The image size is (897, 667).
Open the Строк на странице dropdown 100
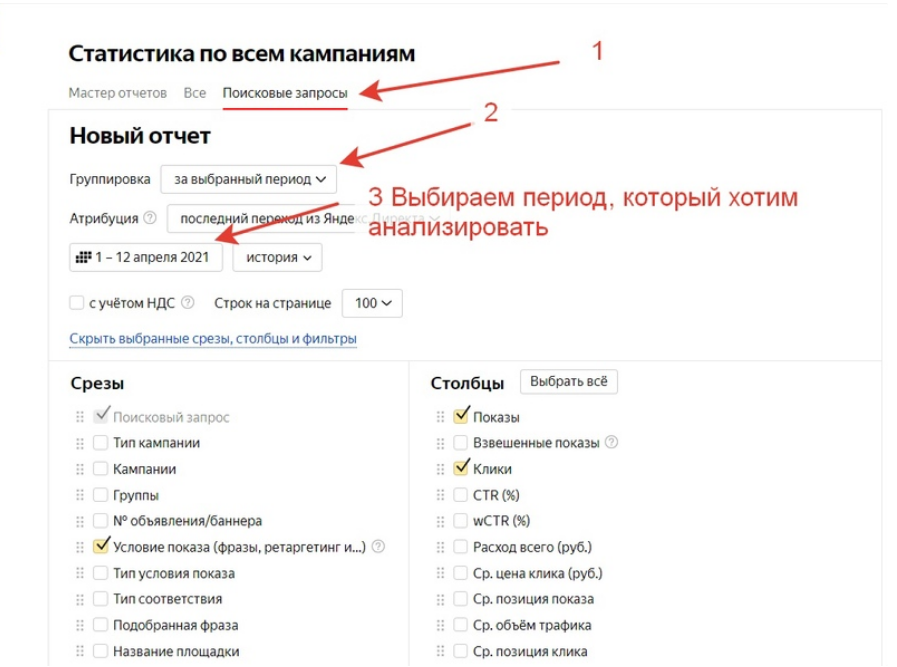pyautogui.click(x=372, y=303)
